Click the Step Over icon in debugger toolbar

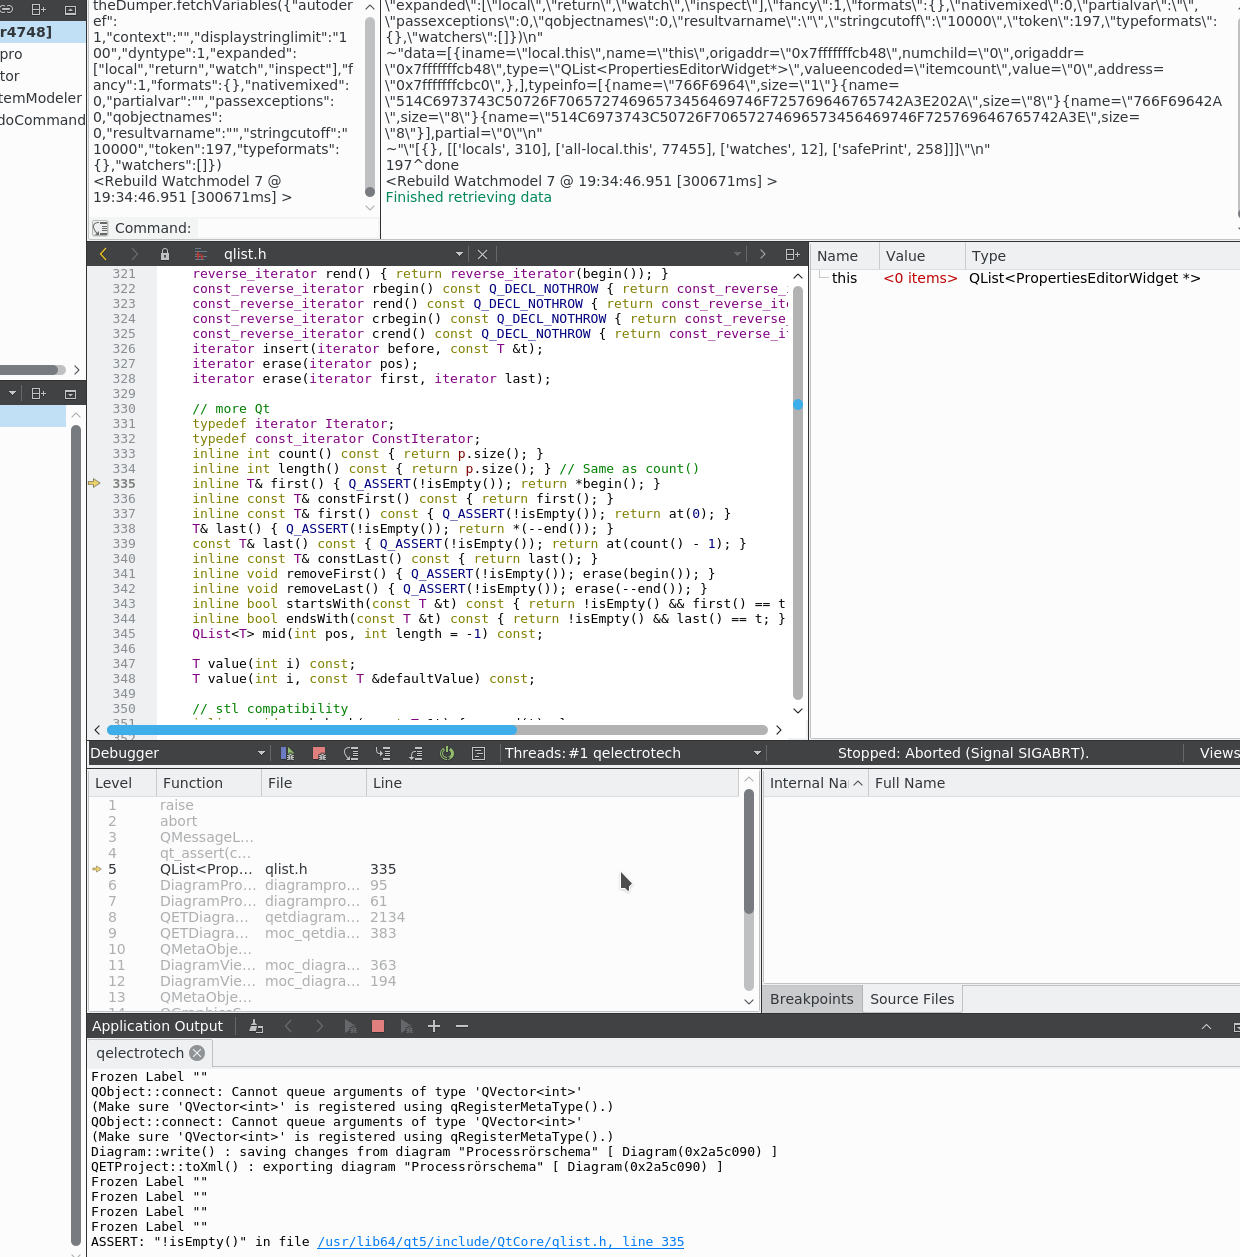[x=351, y=753]
